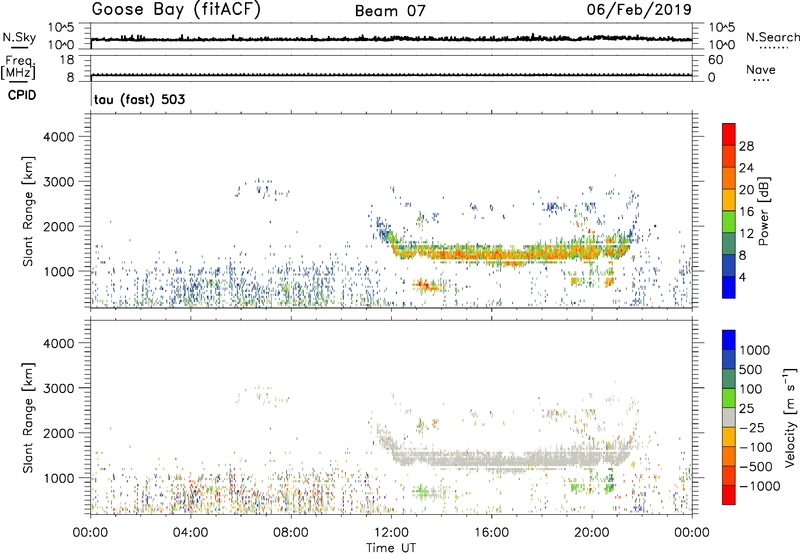The image size is (800, 554).
Task: Click the gray −25 to 25 Velocity colorbar segment
Action: click(x=729, y=417)
